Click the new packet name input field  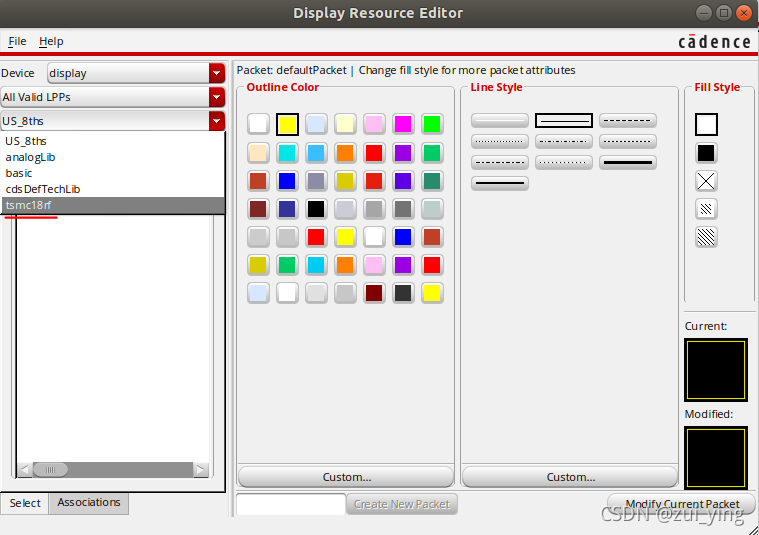tap(291, 504)
